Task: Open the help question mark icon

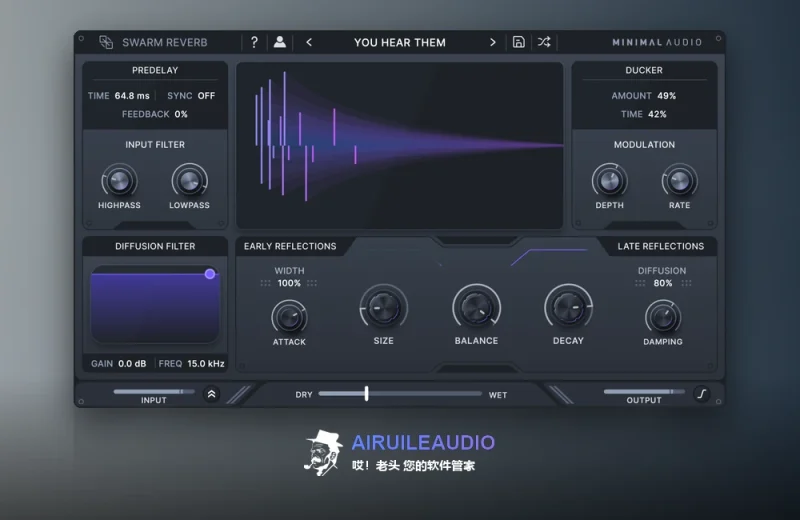Action: click(x=254, y=42)
